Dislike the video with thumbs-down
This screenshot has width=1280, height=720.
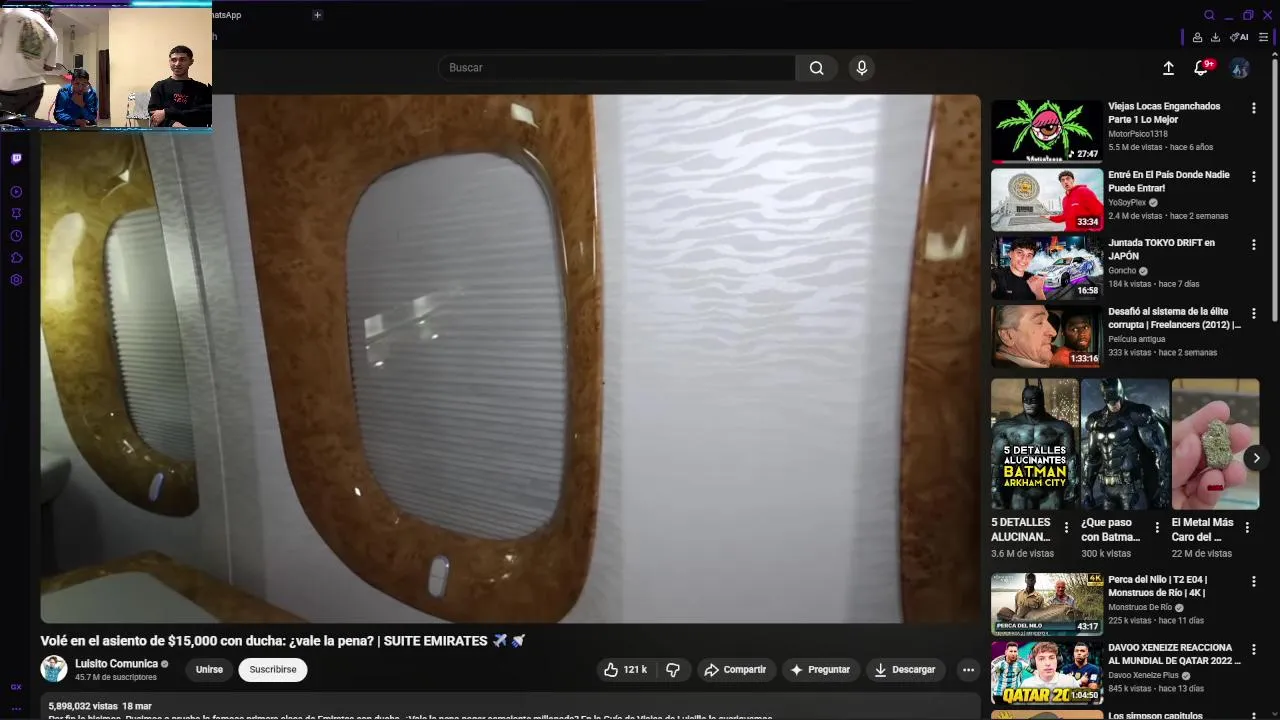click(673, 670)
